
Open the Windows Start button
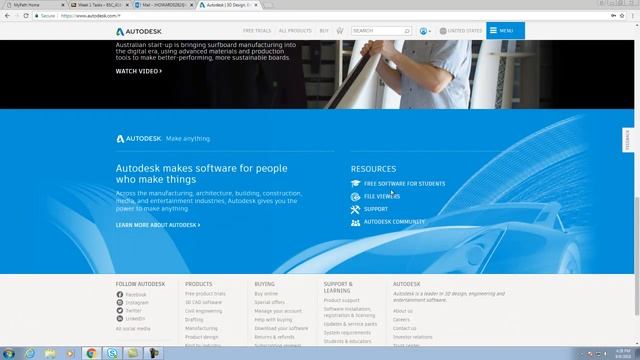pyautogui.click(x=8, y=353)
